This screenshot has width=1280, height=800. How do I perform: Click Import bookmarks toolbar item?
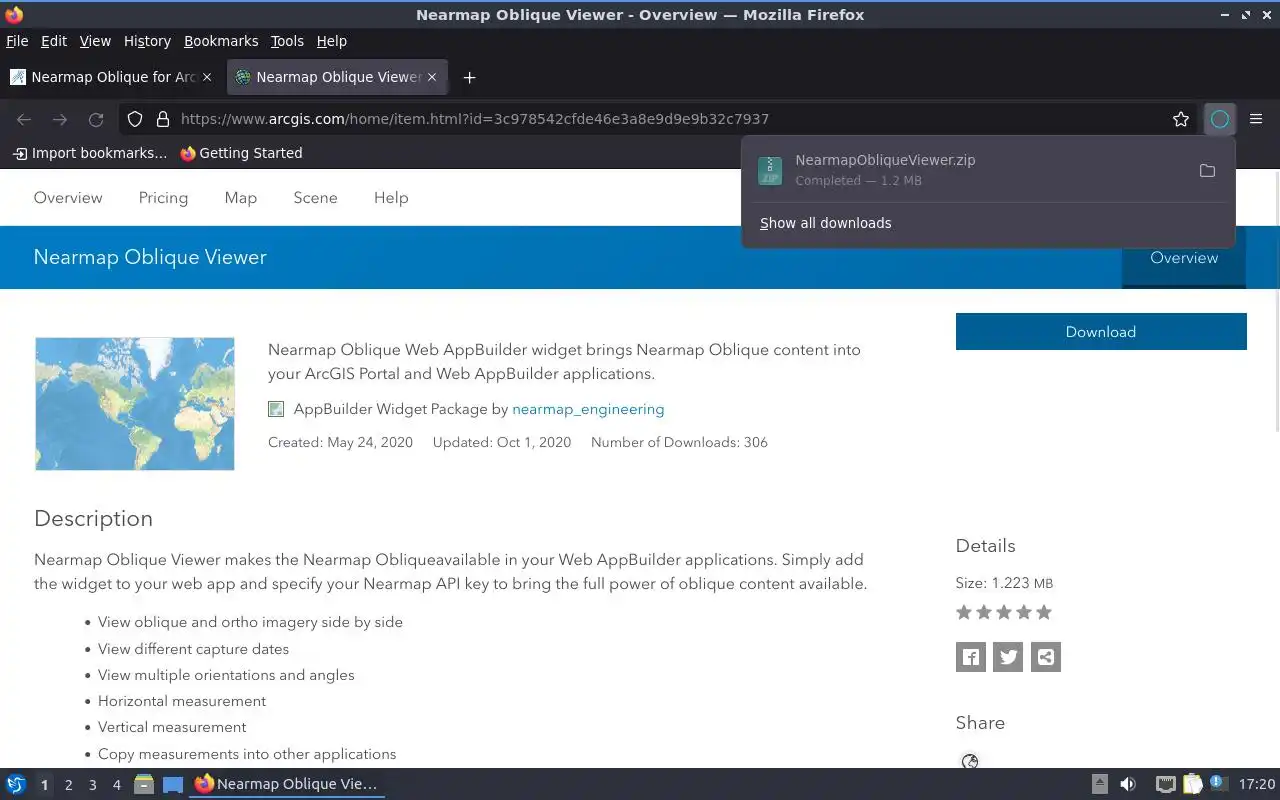[90, 153]
